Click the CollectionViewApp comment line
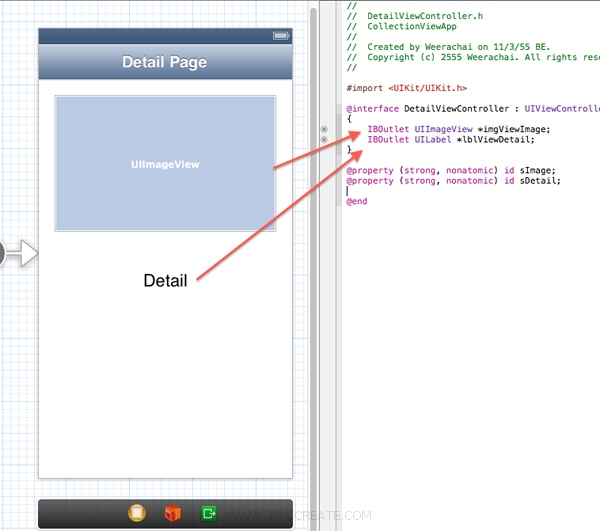 tap(401, 26)
